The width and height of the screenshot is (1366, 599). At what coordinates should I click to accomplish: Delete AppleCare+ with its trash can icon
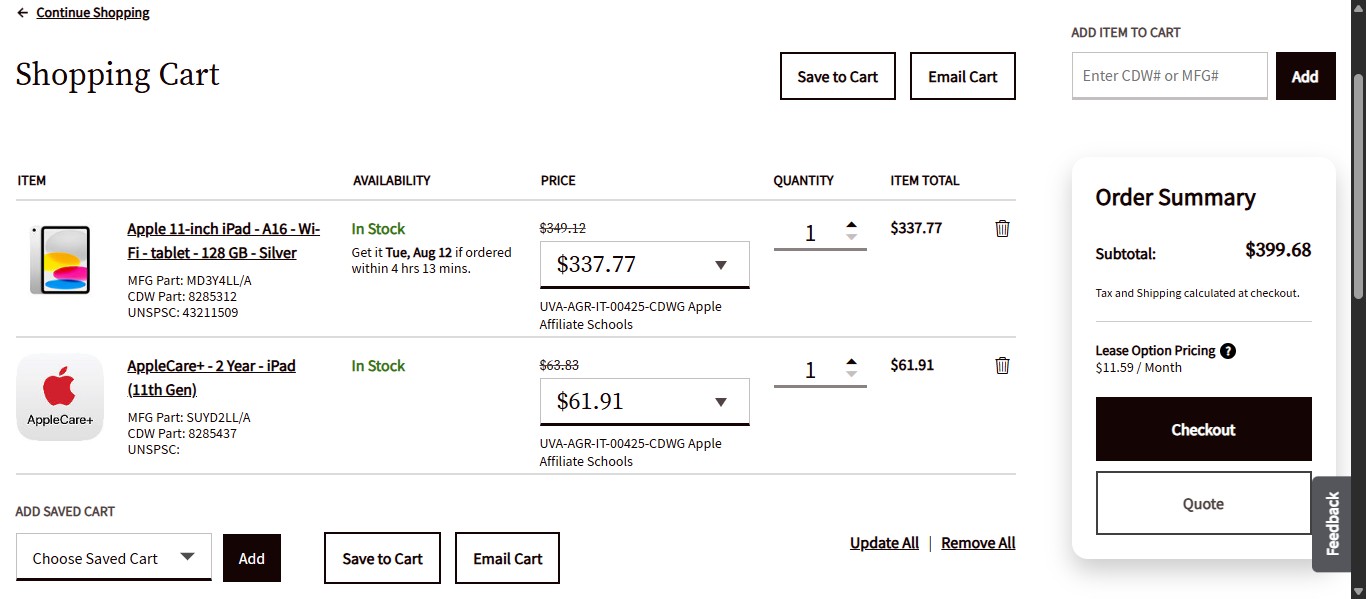[x=1002, y=365]
